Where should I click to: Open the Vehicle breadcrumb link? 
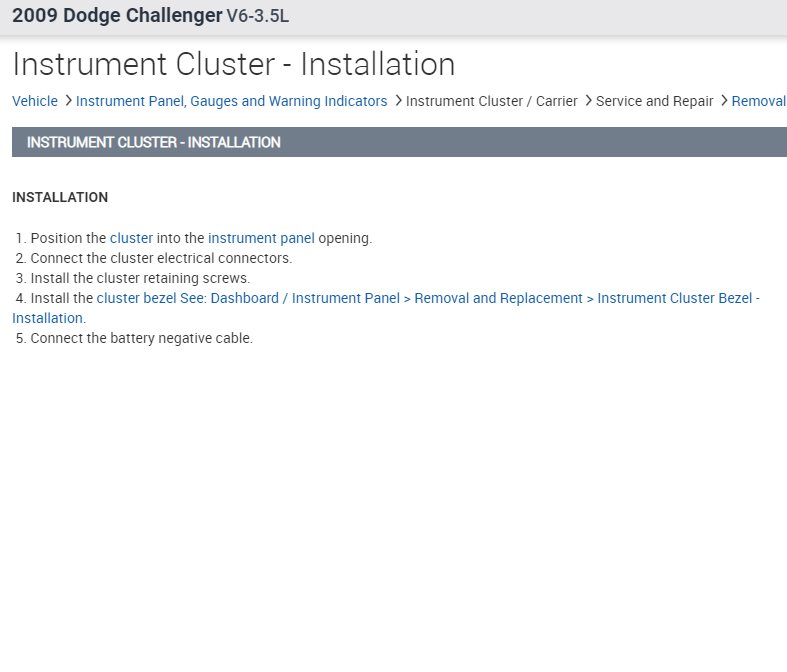[x=35, y=101]
